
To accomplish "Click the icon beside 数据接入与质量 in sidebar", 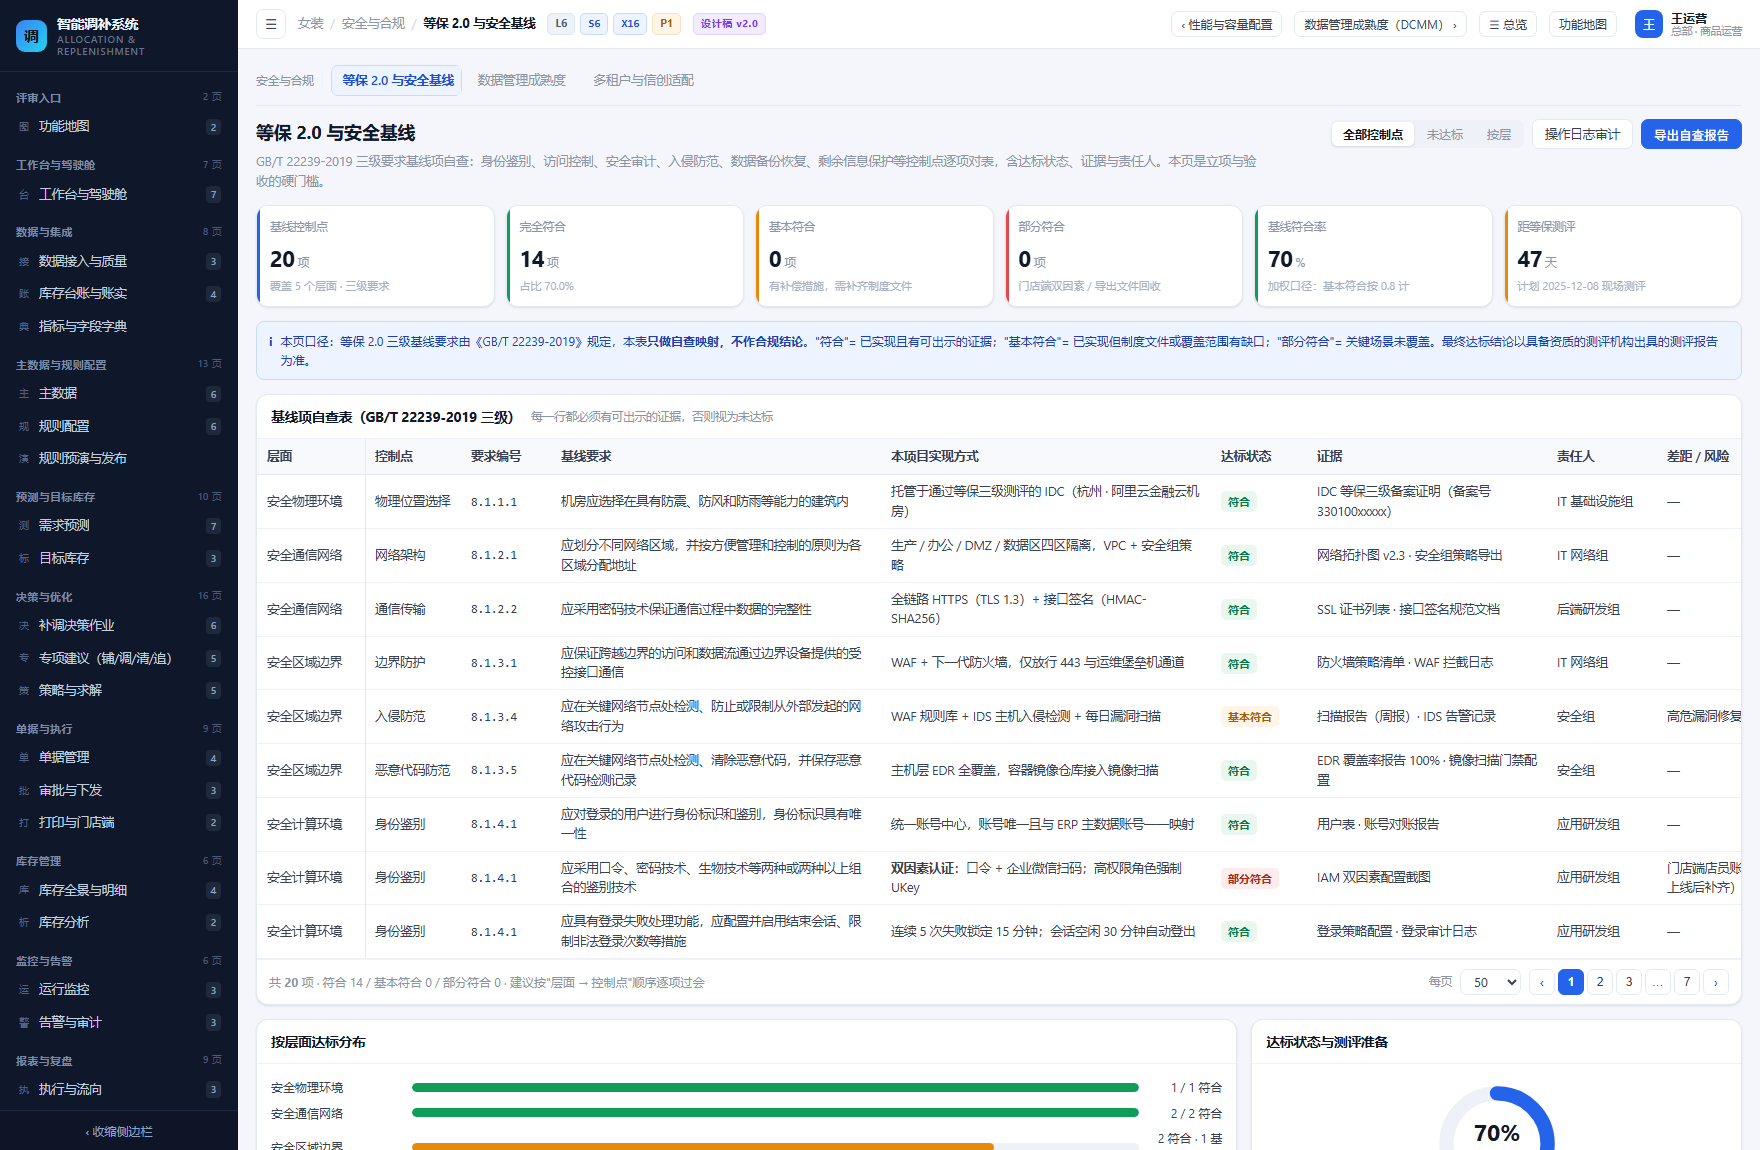I will tap(24, 262).
